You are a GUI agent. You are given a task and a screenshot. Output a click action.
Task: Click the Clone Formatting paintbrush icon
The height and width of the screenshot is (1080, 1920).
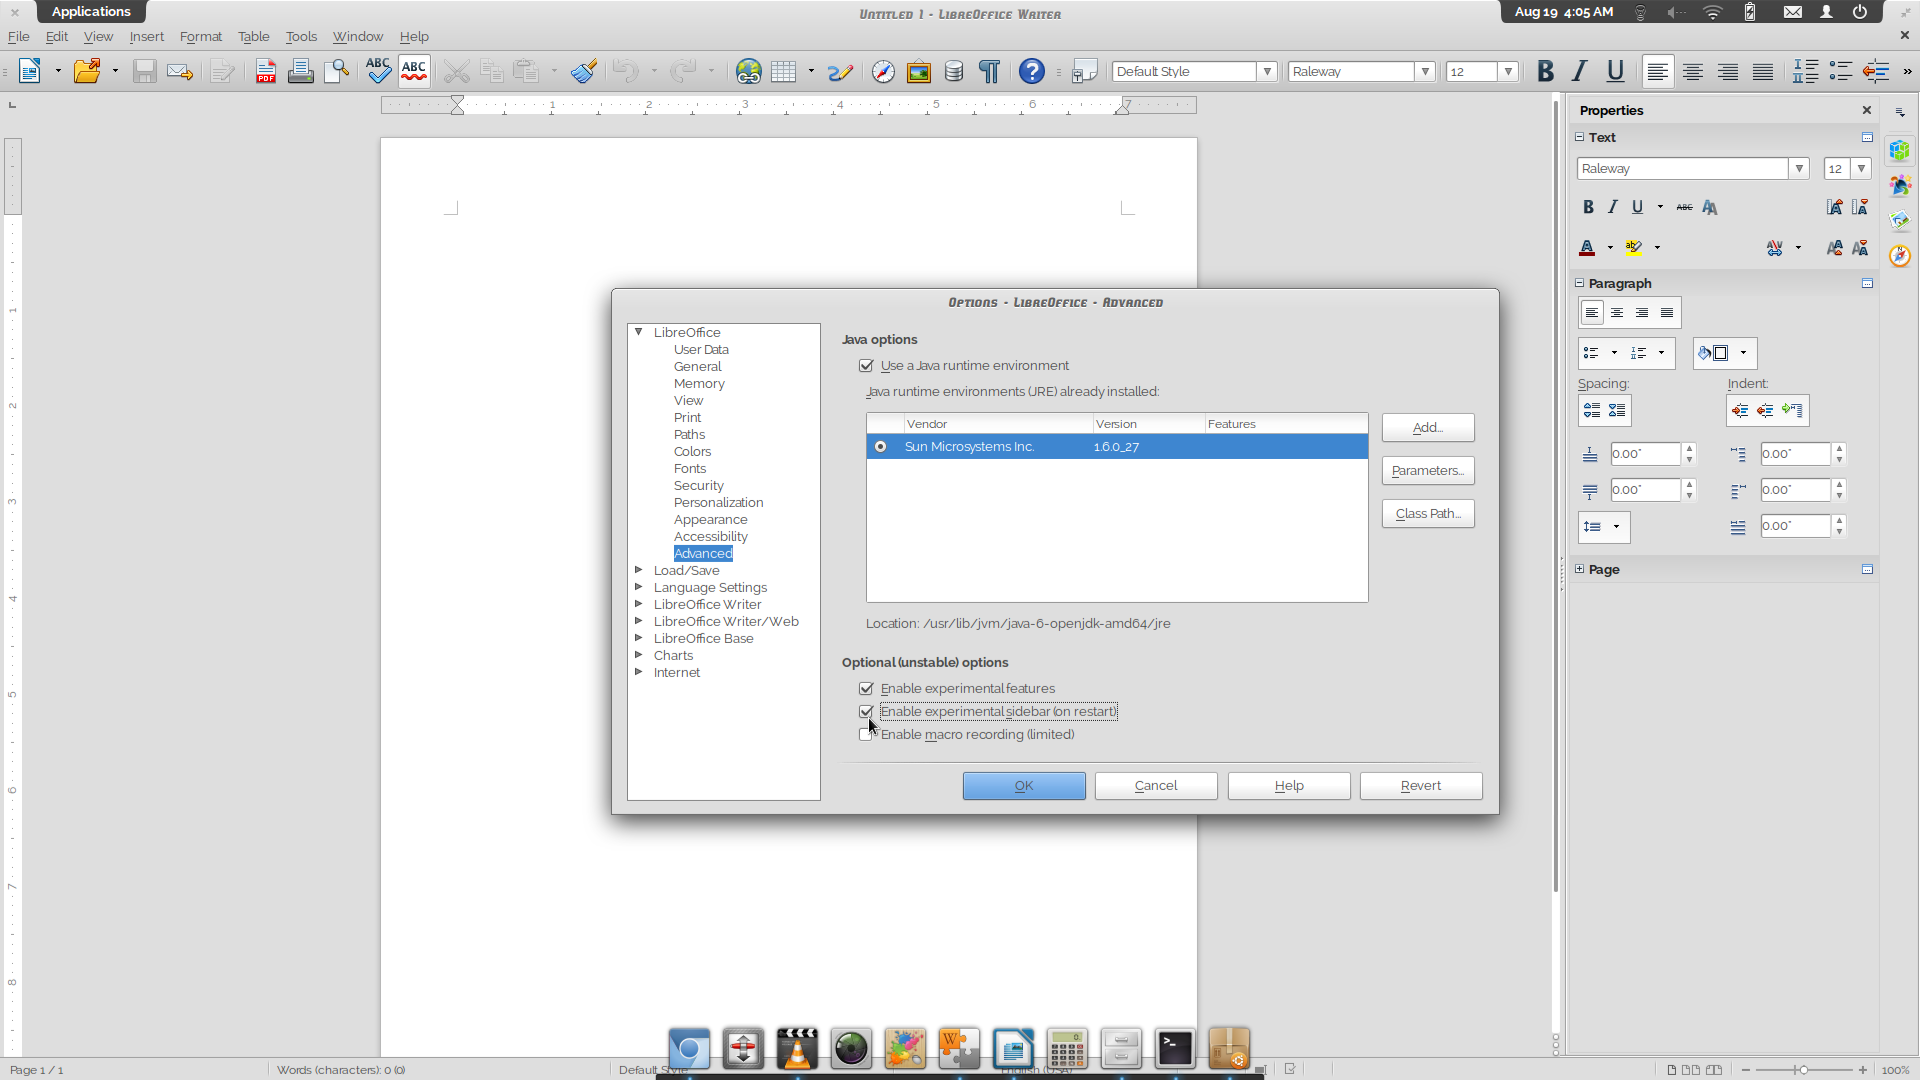pyautogui.click(x=584, y=71)
